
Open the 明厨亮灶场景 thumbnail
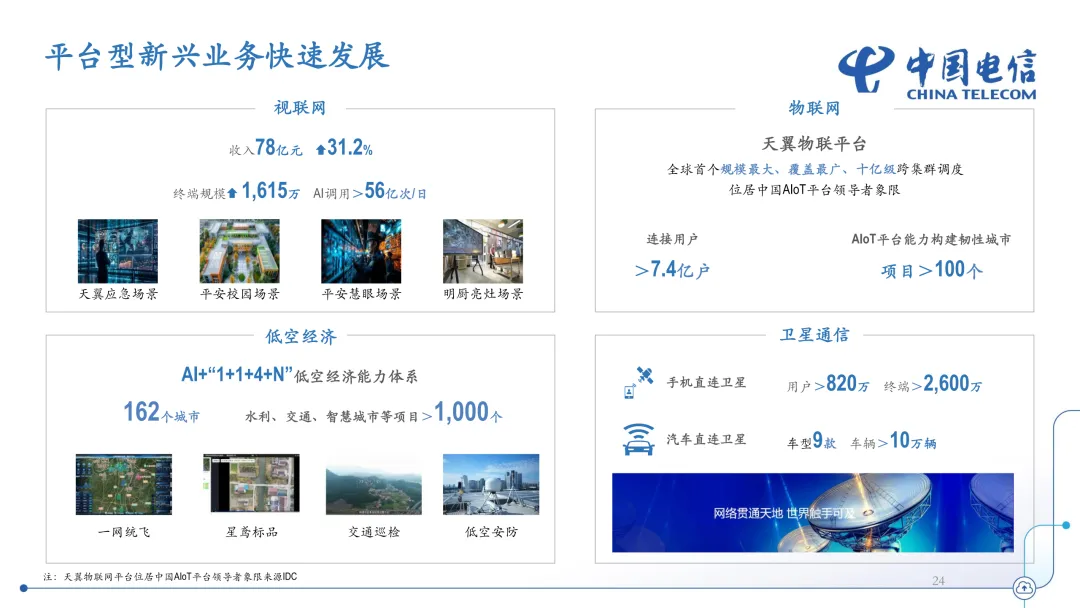(x=483, y=251)
